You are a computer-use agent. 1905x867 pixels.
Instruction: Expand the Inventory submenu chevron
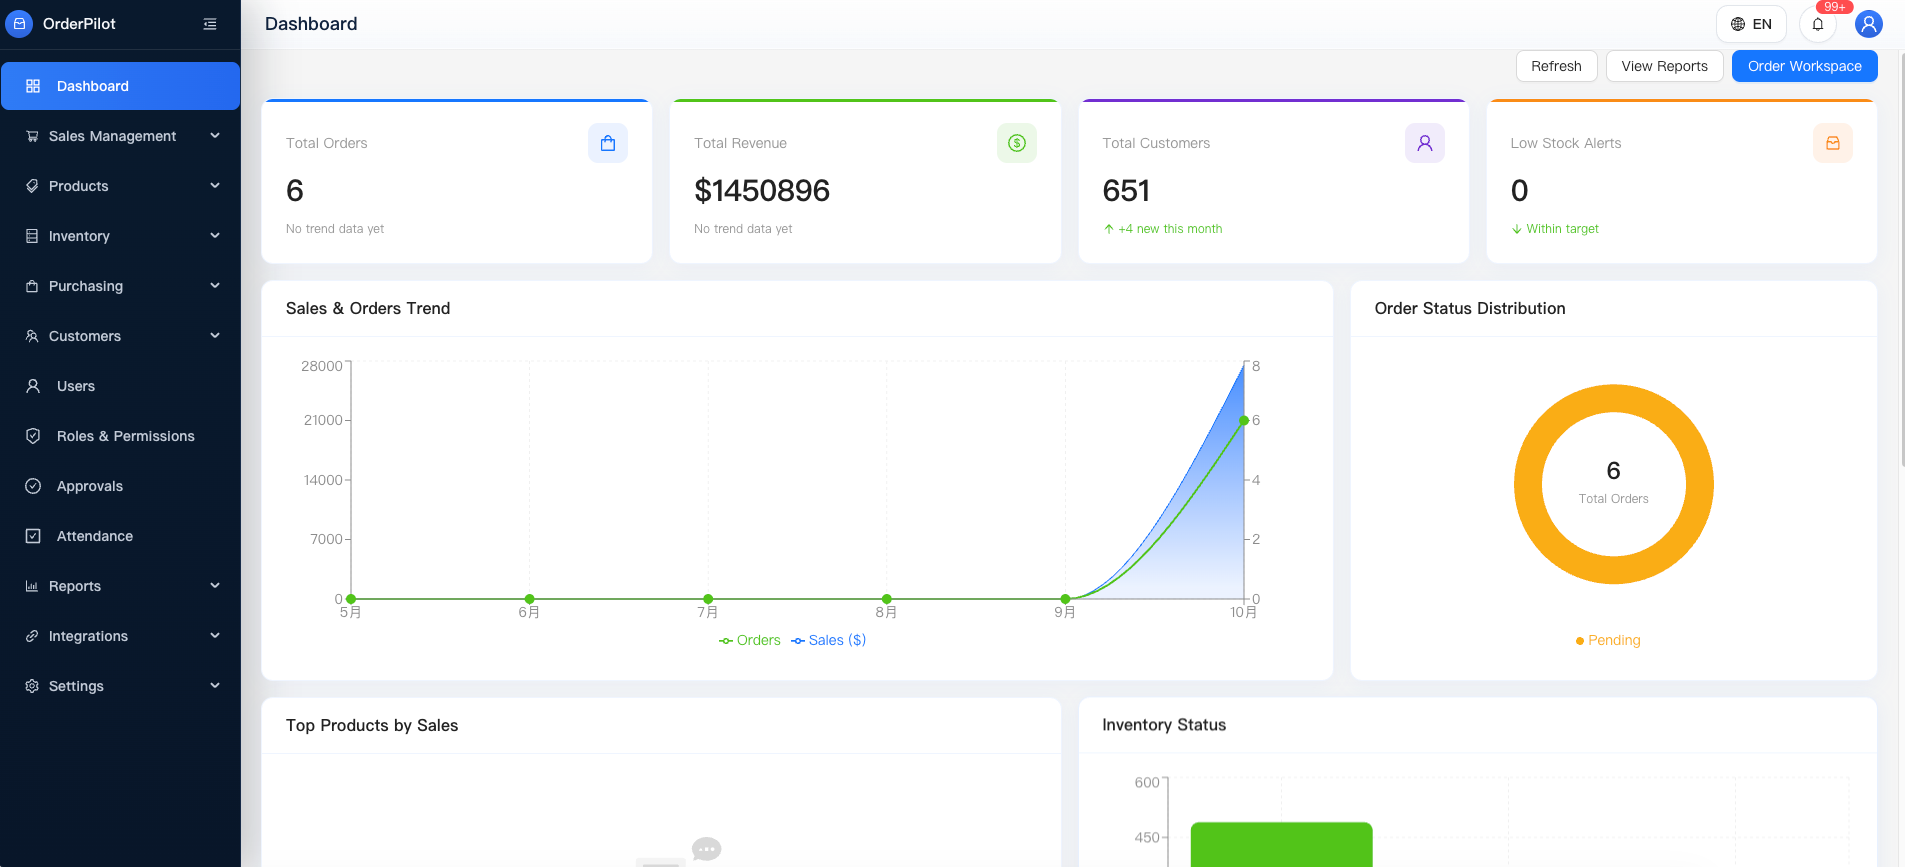215,236
